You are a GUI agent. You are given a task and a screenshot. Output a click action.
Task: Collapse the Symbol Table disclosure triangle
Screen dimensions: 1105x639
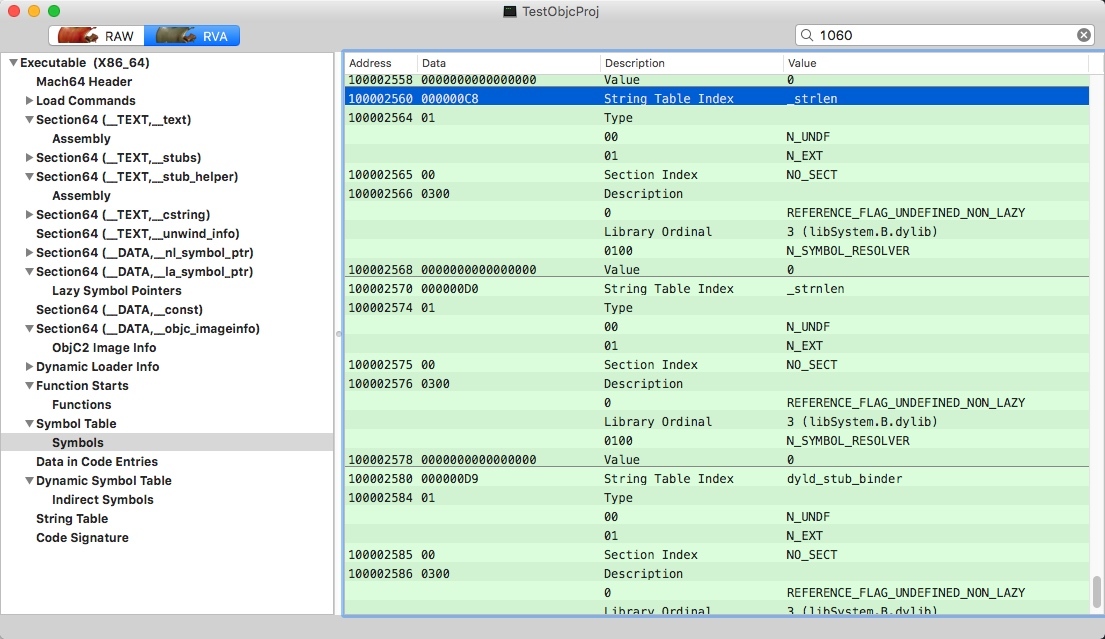[29, 424]
